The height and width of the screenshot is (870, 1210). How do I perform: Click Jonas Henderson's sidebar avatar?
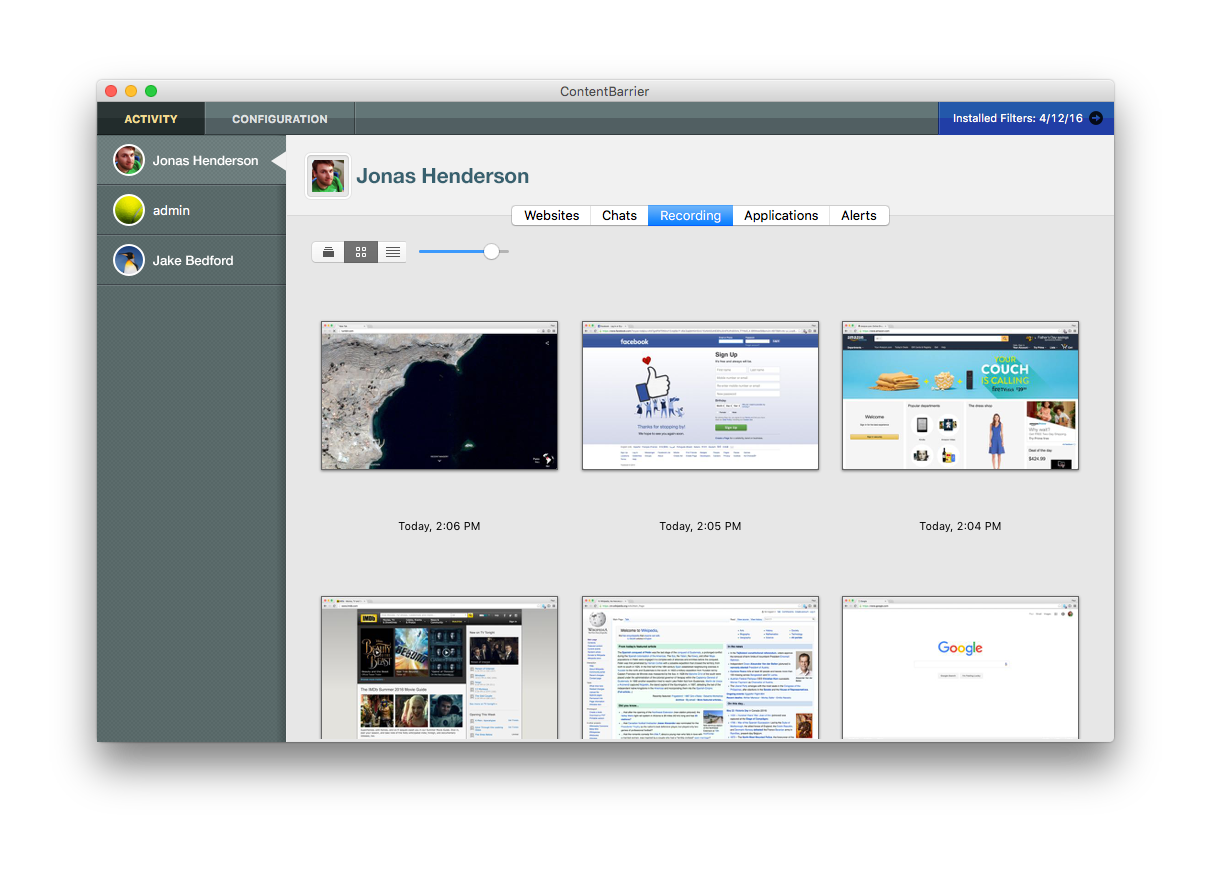[128, 160]
